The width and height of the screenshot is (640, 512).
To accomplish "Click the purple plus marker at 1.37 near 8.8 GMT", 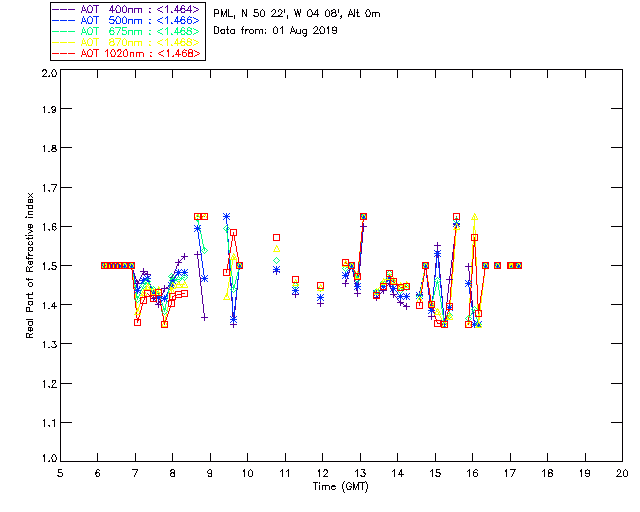I will [x=204, y=317].
